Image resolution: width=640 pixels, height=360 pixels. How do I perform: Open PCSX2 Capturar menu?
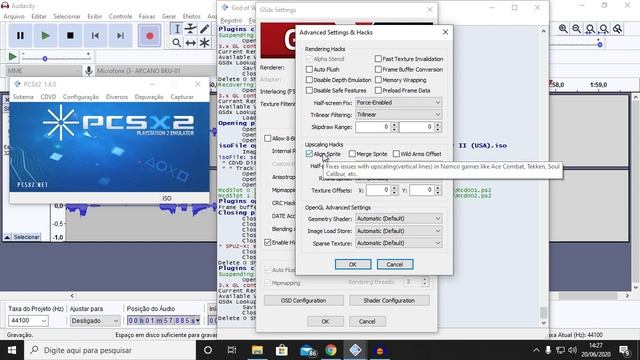click(x=182, y=97)
